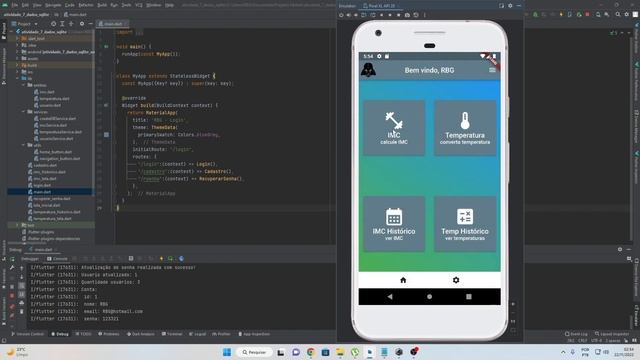Click the select opened file target icon

[x=53, y=24]
